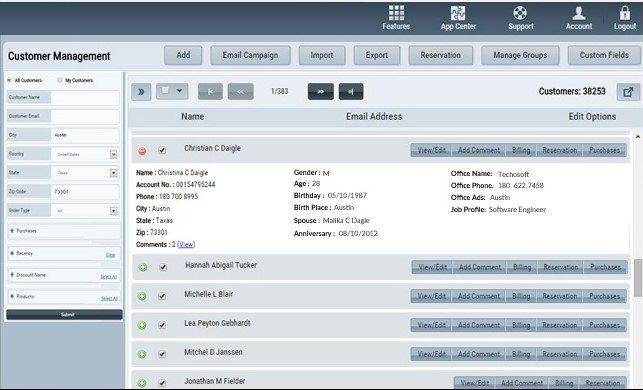
Task: Click into Customer Name field
Action: click(x=85, y=98)
